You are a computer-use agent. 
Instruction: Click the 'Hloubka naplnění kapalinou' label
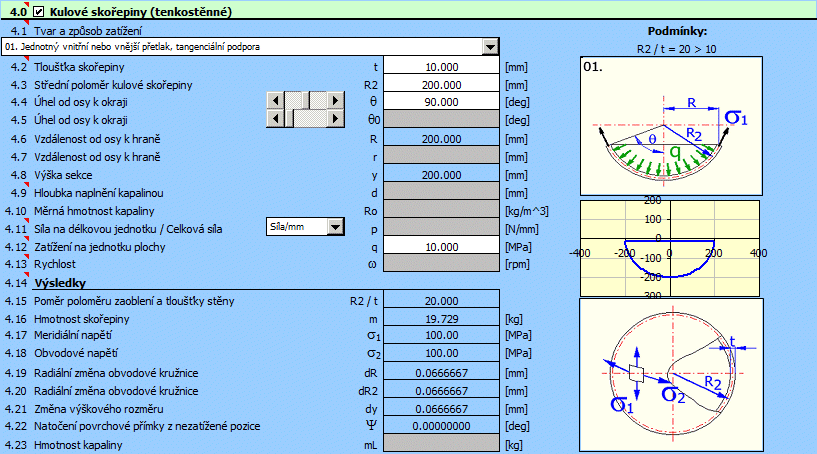coord(98,193)
